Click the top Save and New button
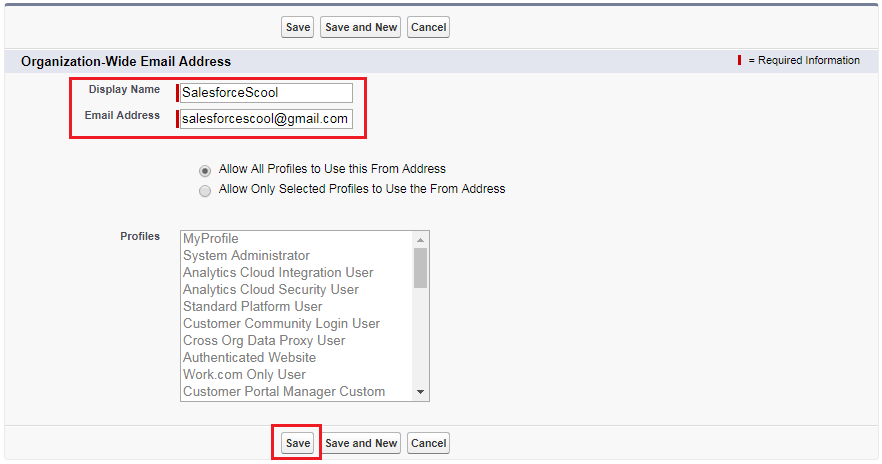 point(361,27)
